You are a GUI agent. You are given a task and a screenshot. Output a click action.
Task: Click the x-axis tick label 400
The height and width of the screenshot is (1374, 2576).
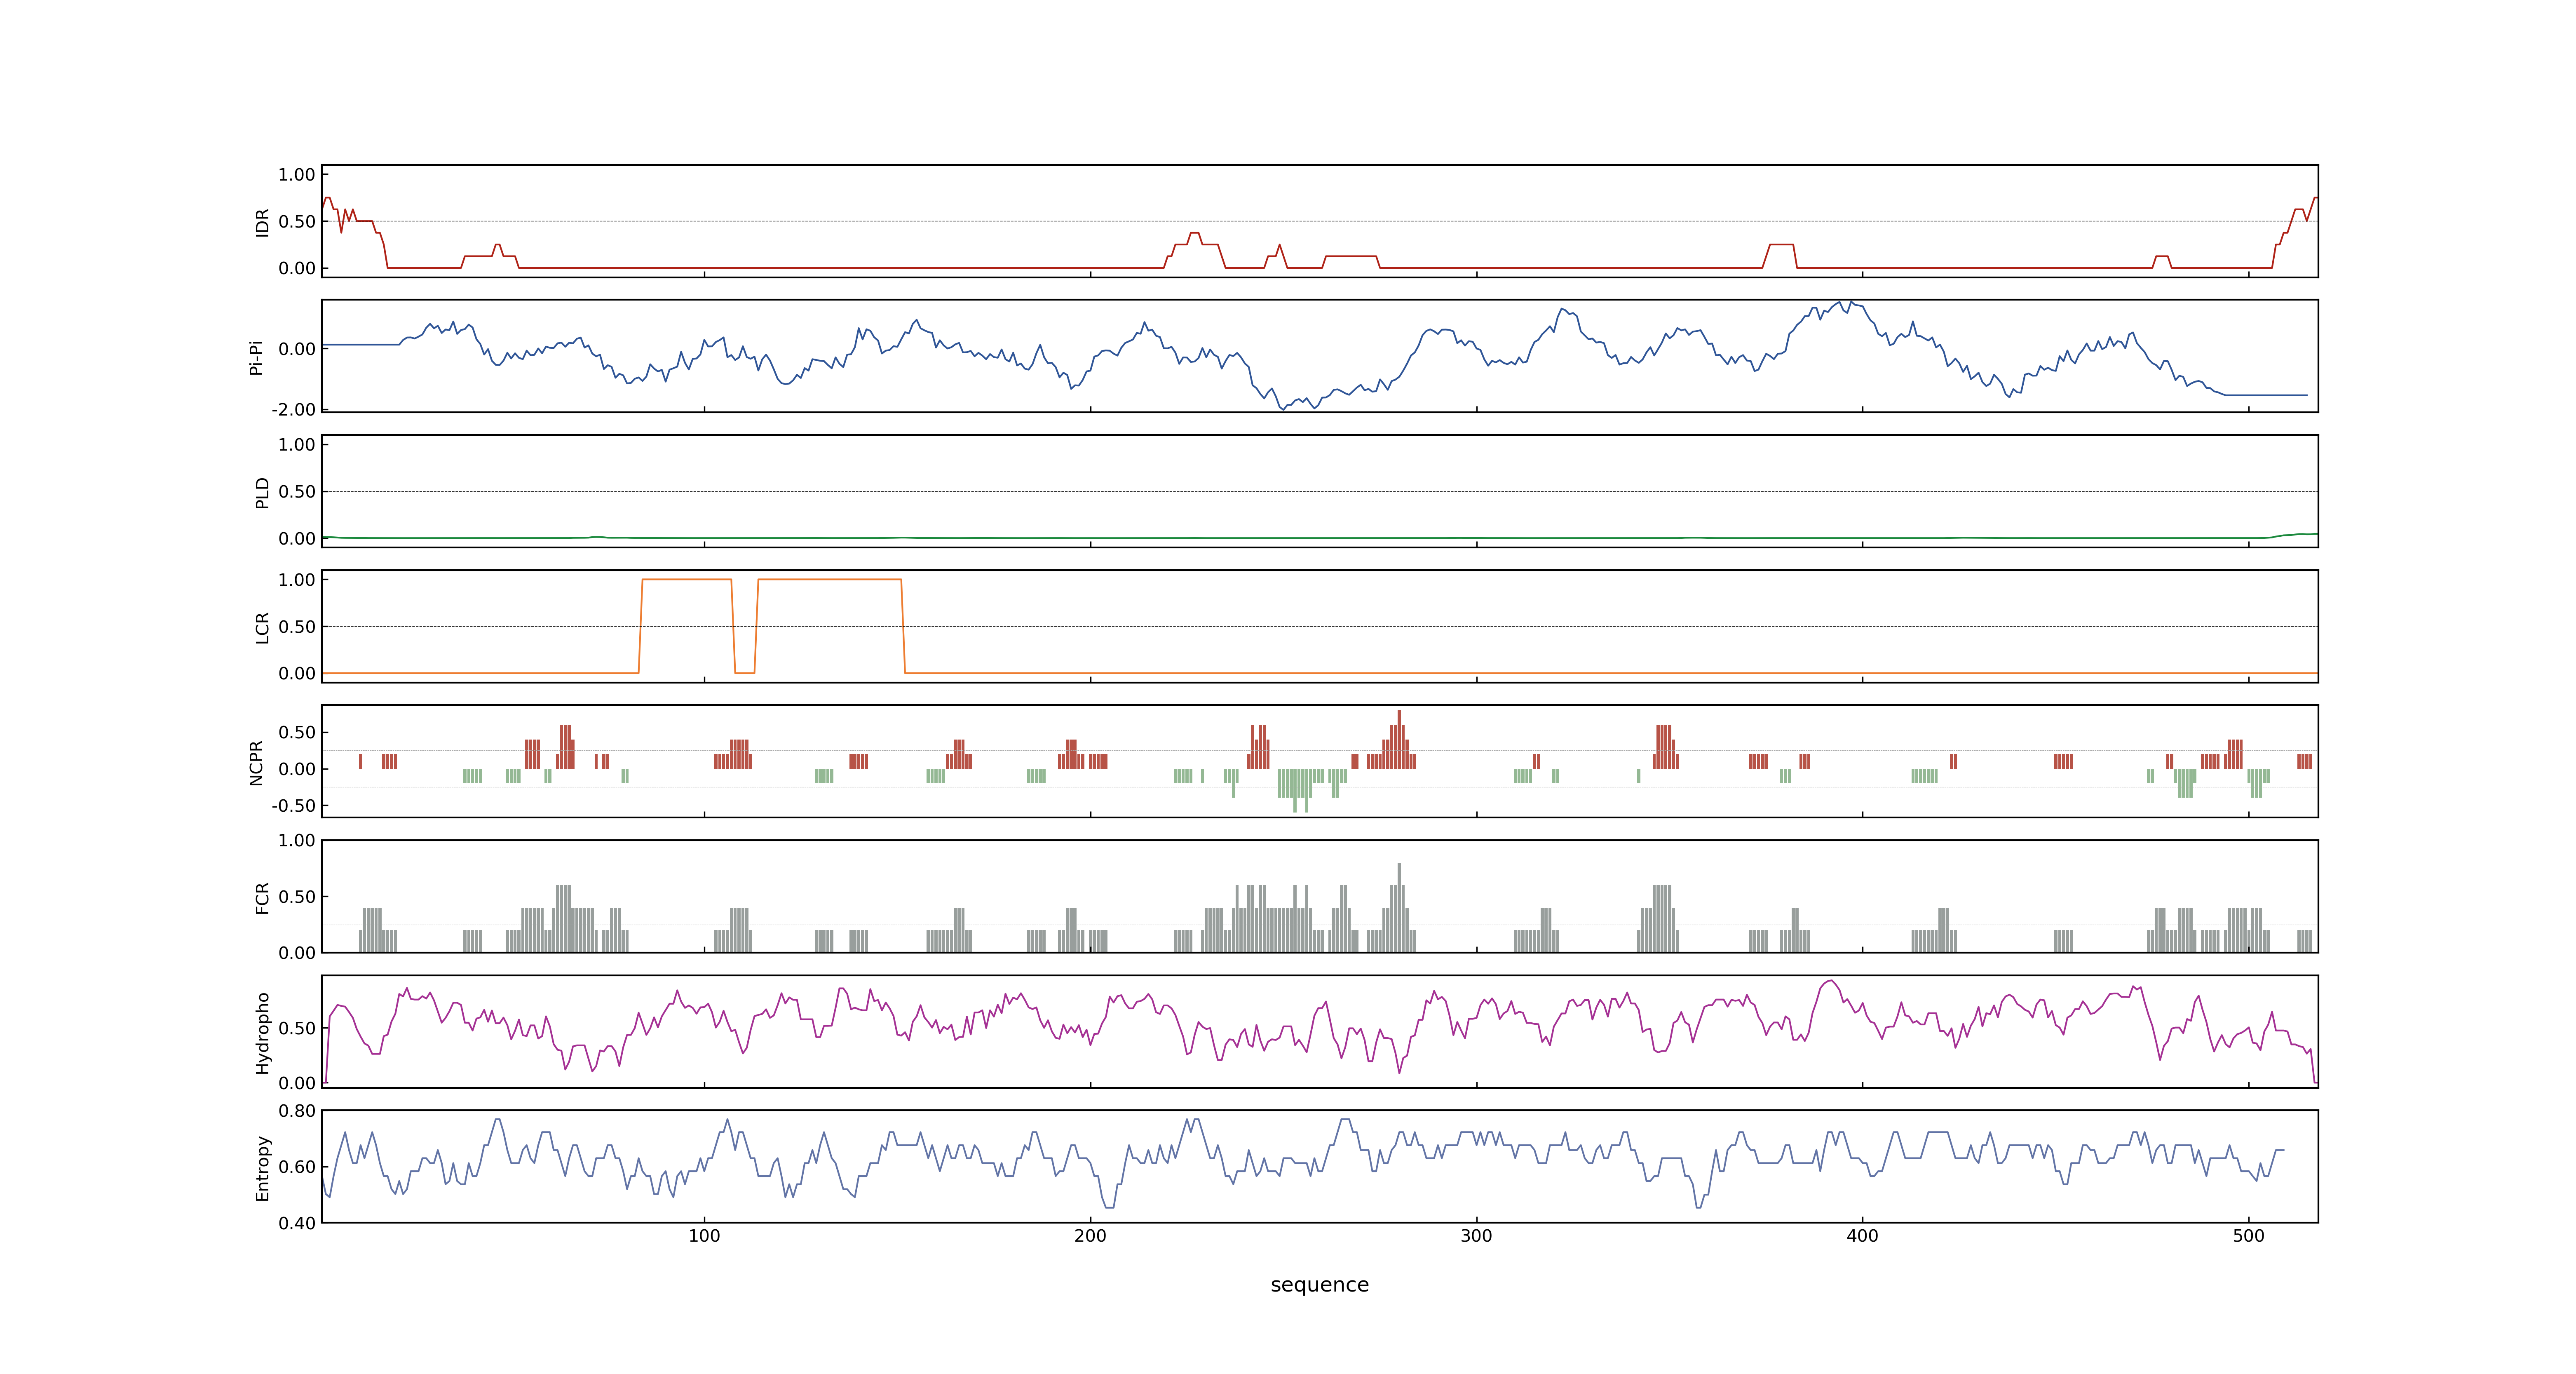(1862, 1236)
